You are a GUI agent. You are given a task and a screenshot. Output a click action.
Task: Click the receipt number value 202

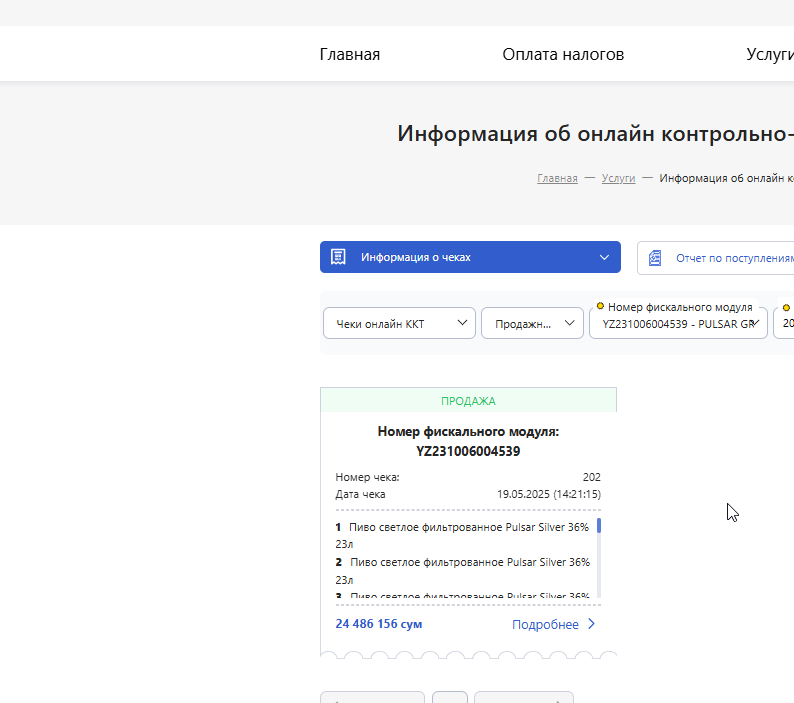tap(591, 477)
